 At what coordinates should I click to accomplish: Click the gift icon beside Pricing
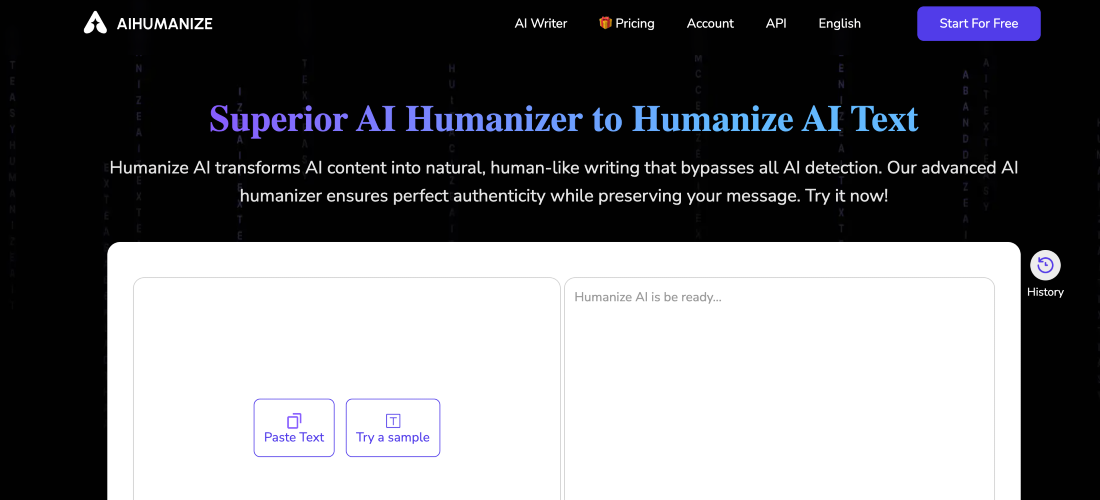coord(605,22)
